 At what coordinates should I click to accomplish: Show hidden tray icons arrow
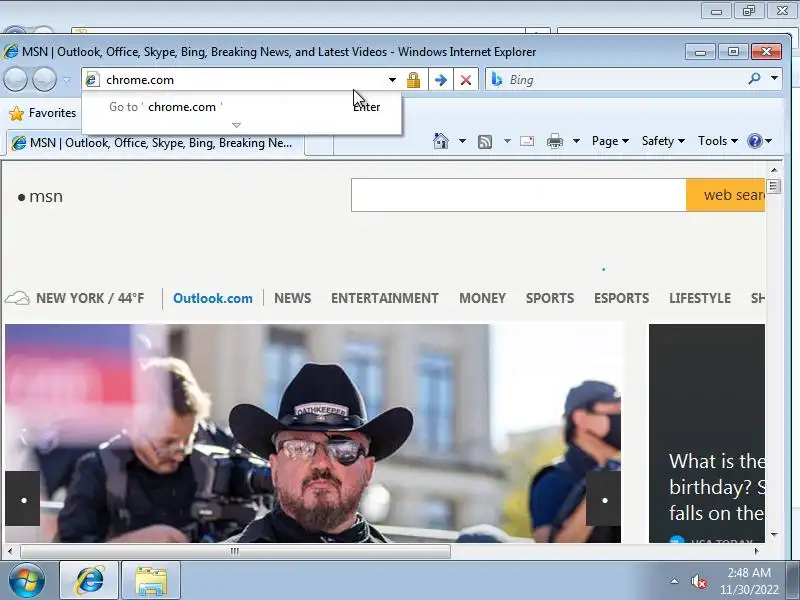674,581
